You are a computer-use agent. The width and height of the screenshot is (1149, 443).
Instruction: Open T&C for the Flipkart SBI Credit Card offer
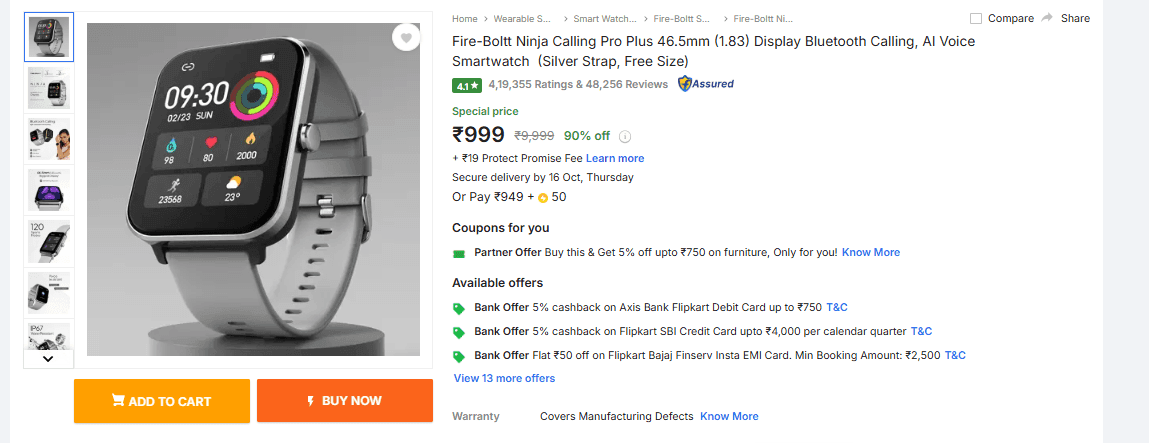pos(921,331)
